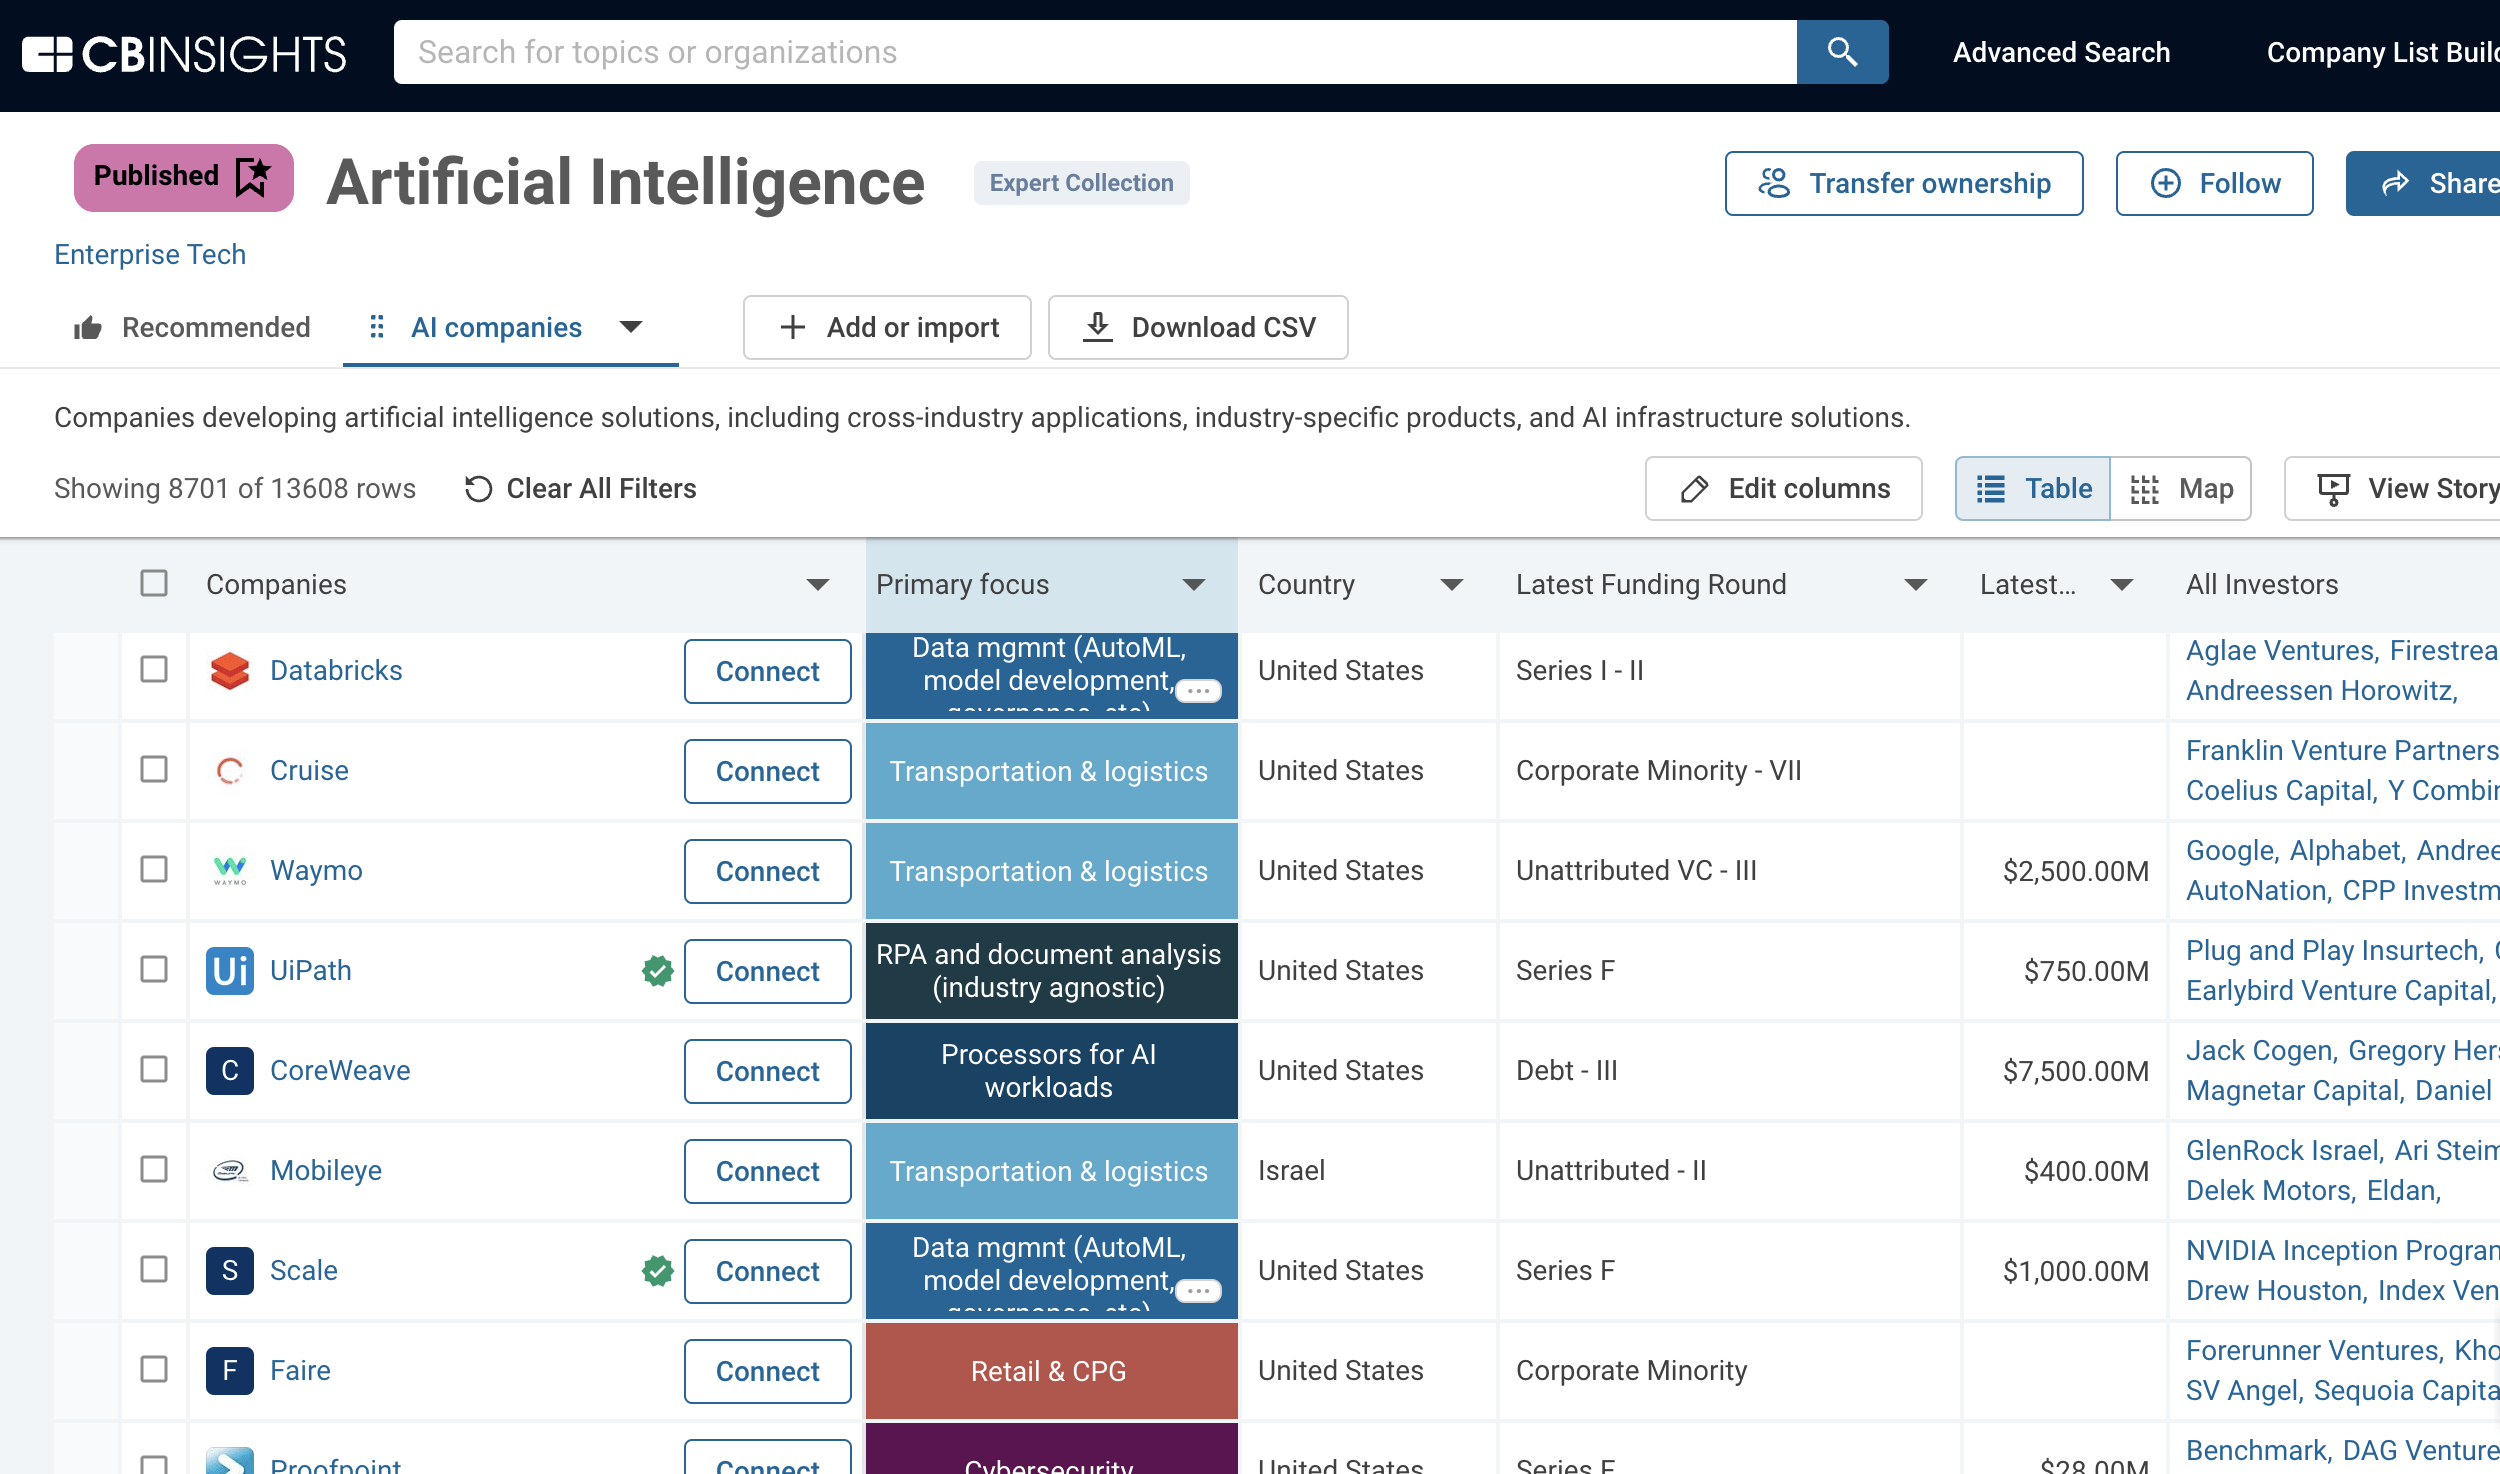Click UiPath's green verified badge

click(x=657, y=969)
